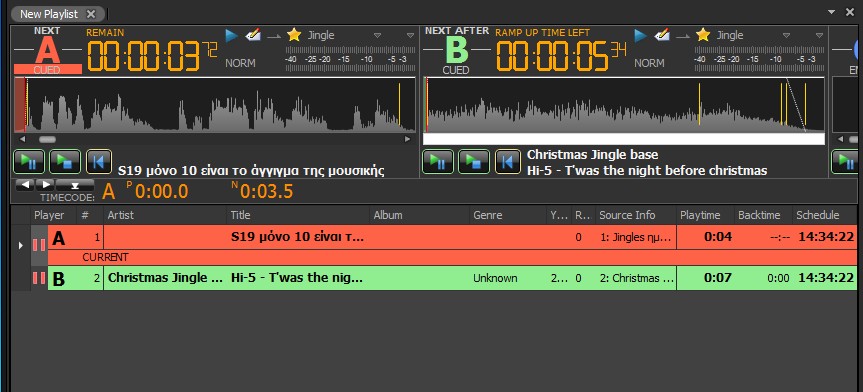
Task: Select title cell 'S19 μόνο 10 είναι τ...'
Action: 297,238
